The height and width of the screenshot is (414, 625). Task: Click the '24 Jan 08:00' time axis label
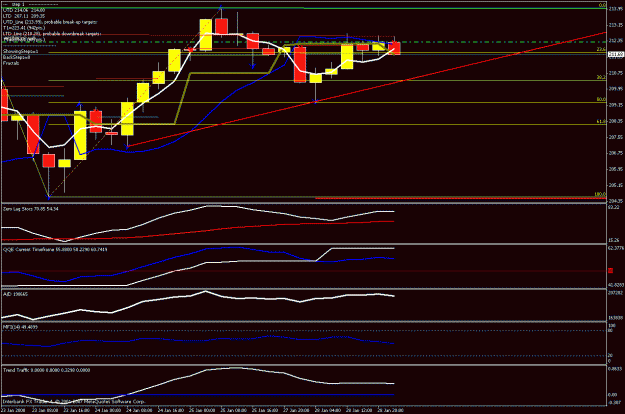pos(139,410)
